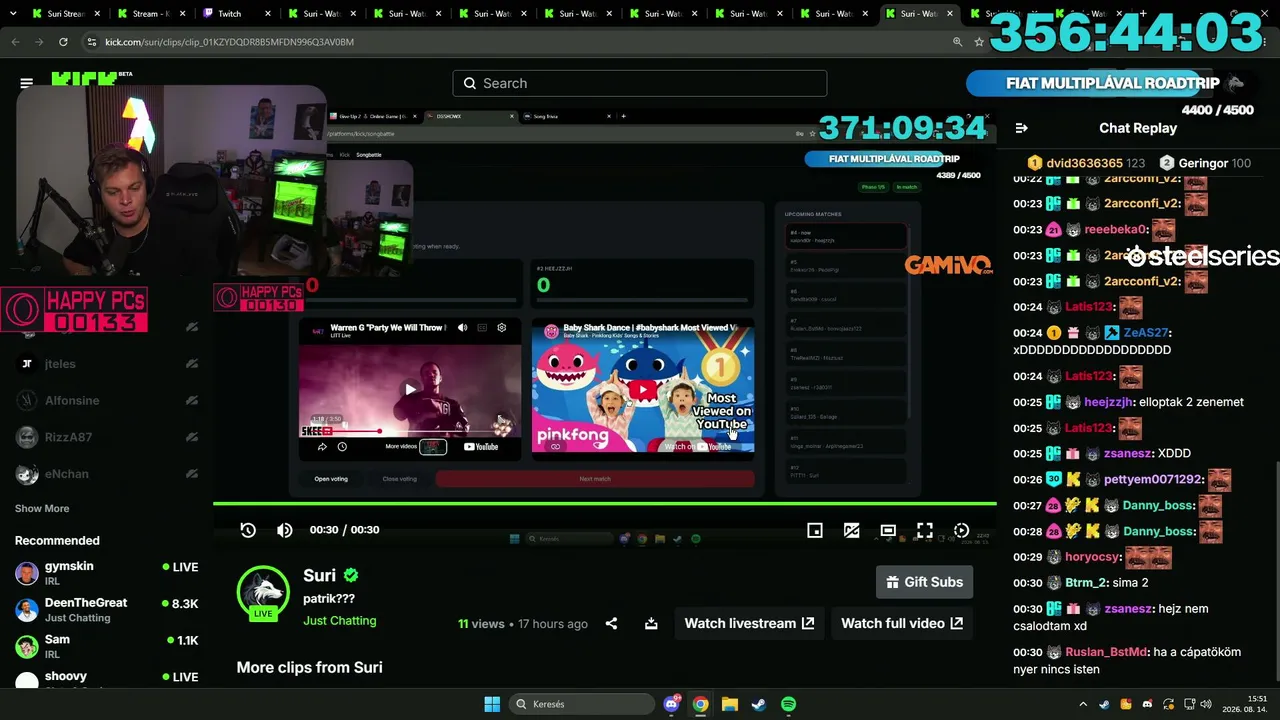Enter fullscreen on the clip player
The image size is (1280, 720).
(925, 531)
